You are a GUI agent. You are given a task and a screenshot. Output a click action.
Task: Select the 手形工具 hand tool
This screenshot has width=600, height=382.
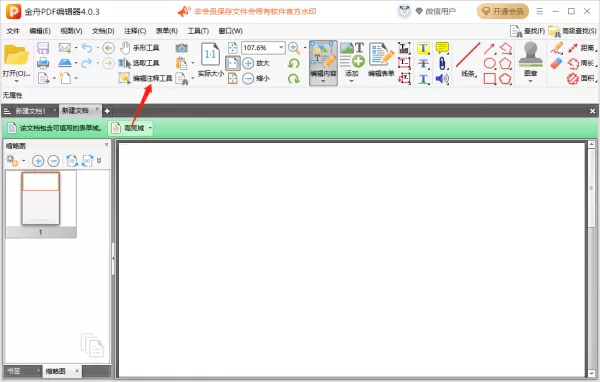pos(139,48)
